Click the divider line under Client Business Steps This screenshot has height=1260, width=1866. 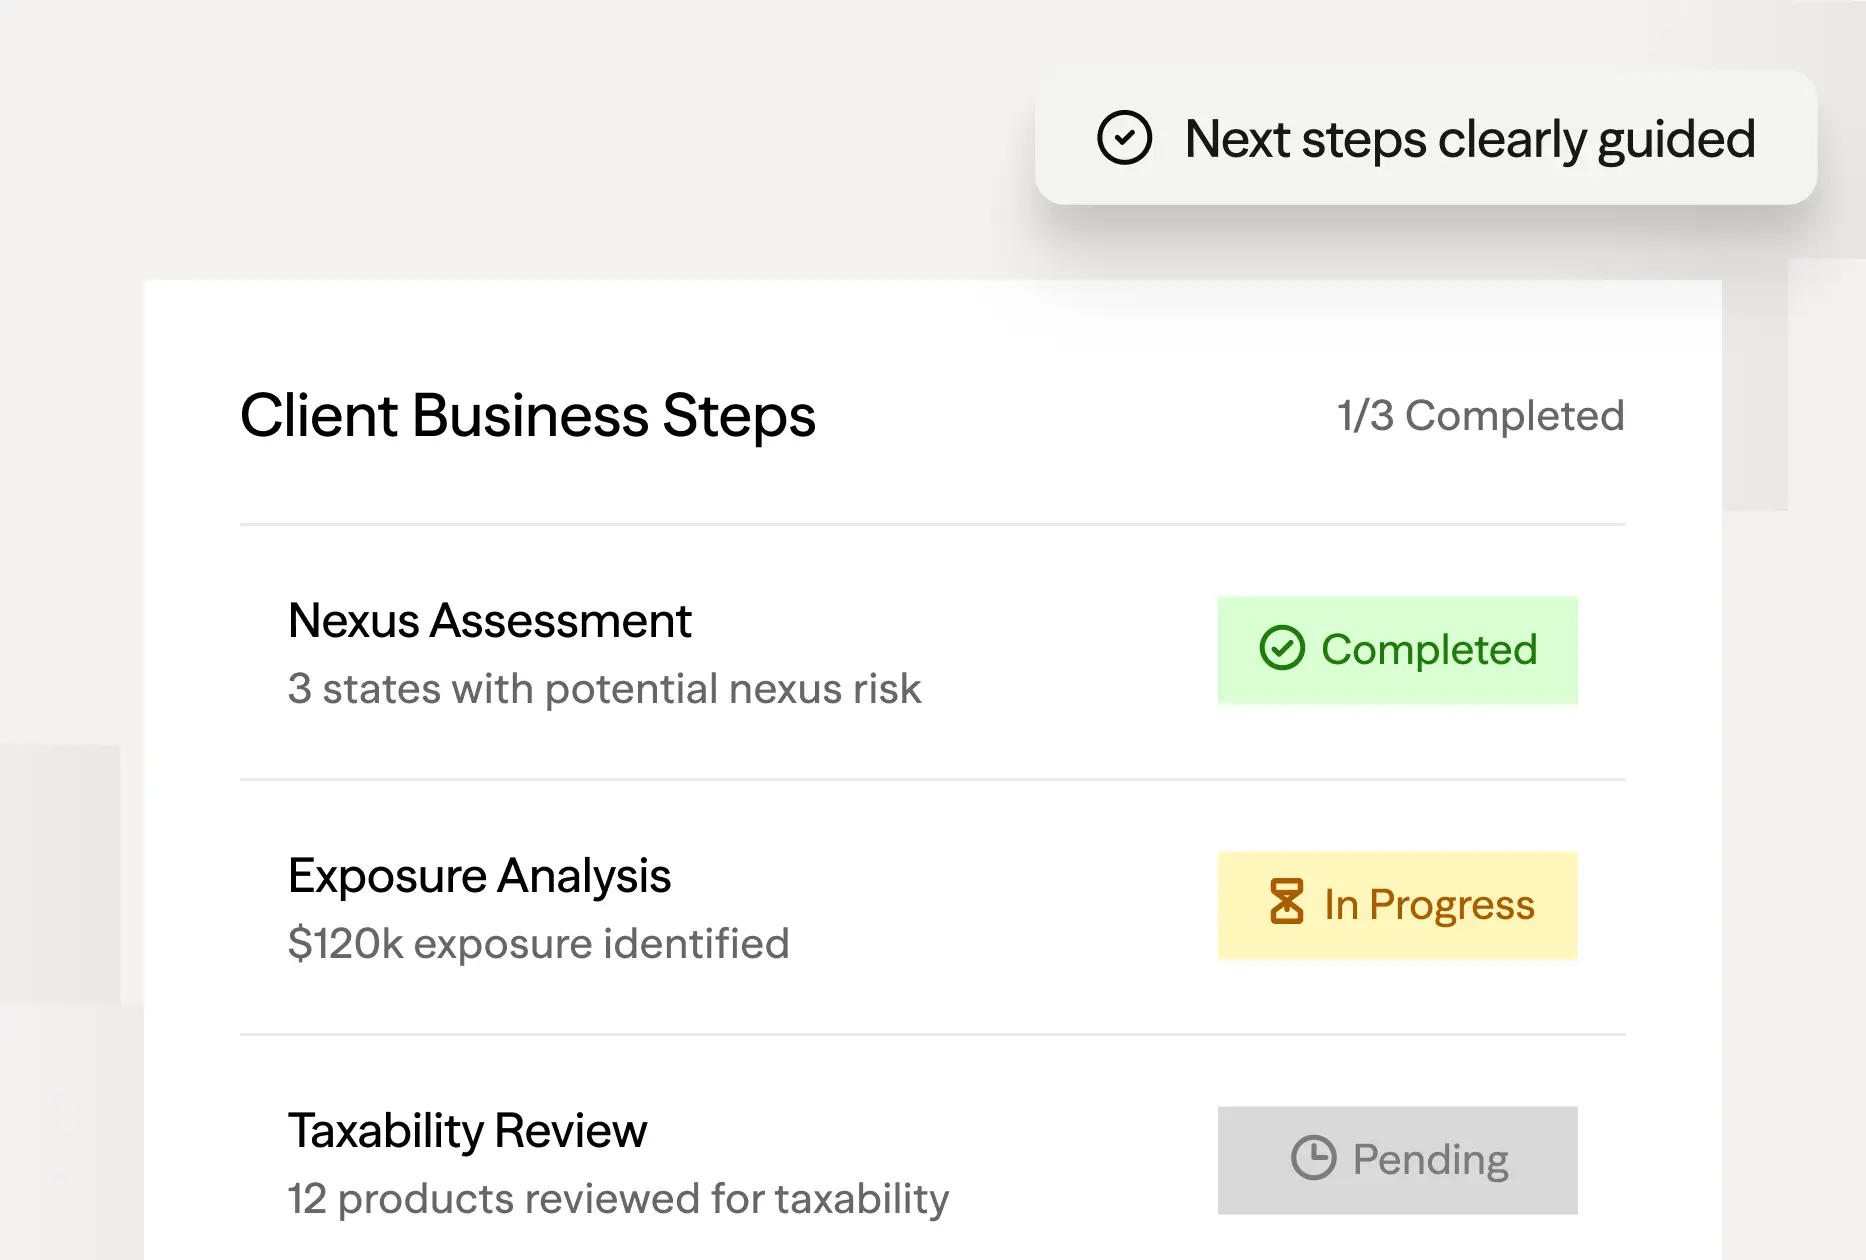pos(932,524)
